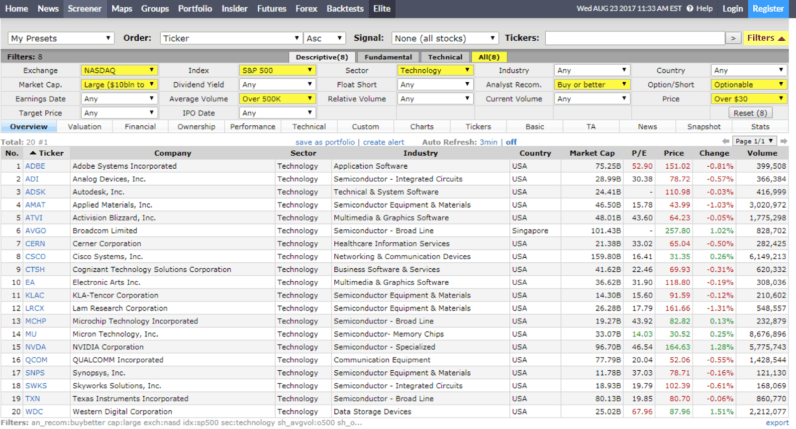
Task: Sort by the P/E column header
Action: coord(639,153)
